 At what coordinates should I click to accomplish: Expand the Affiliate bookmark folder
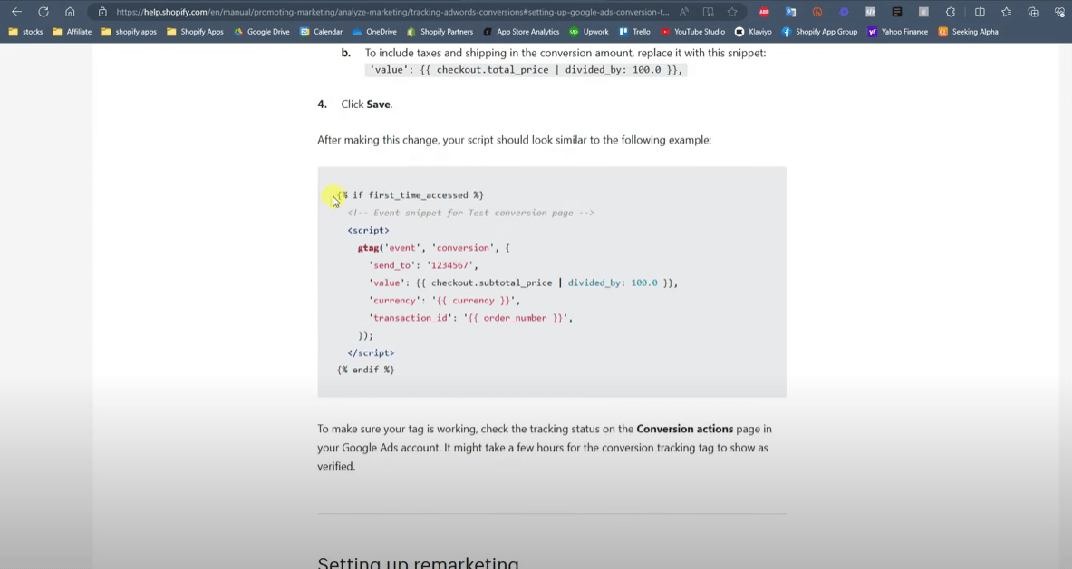pyautogui.click(x=72, y=32)
